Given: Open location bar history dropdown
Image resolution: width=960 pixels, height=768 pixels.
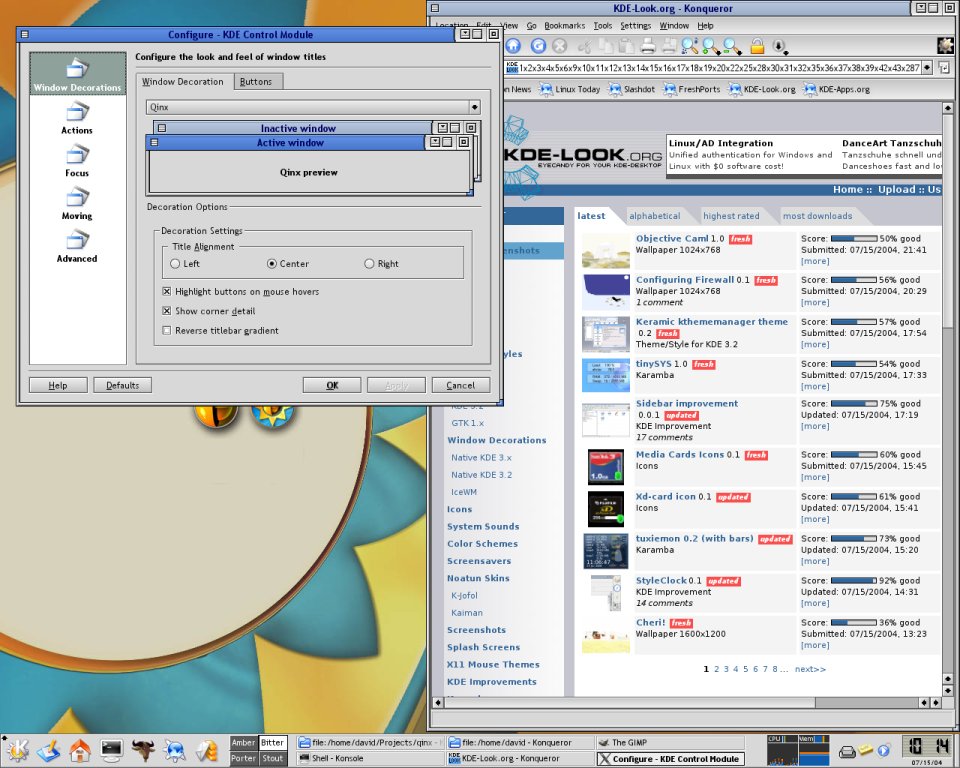Looking at the screenshot, I should [x=927, y=67].
